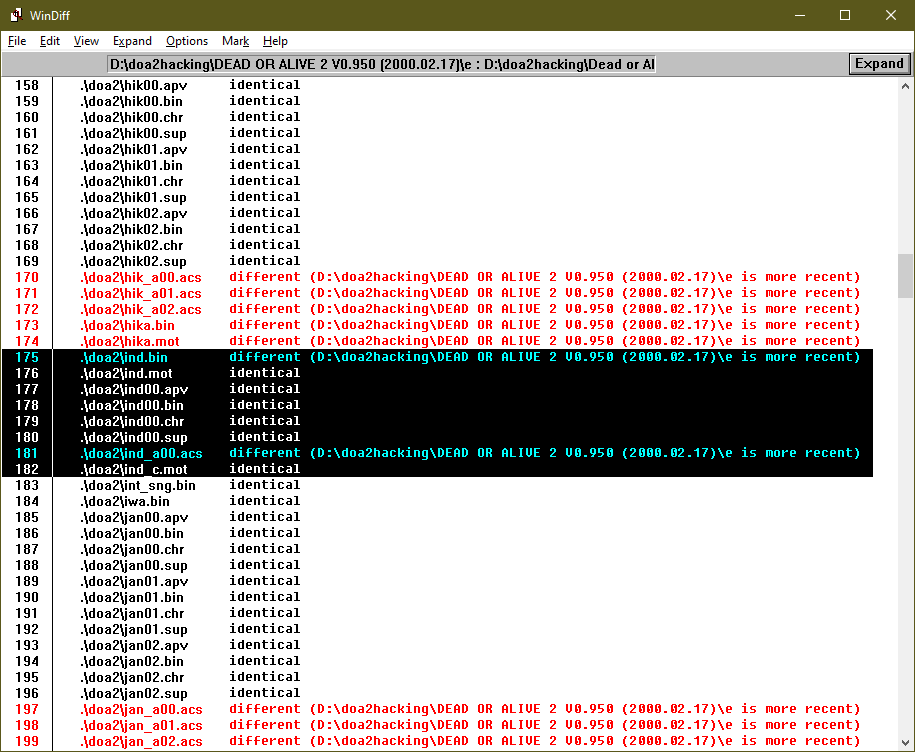Select row .\doa2\iwa.bin
915x752 pixels.
[x=437, y=501]
